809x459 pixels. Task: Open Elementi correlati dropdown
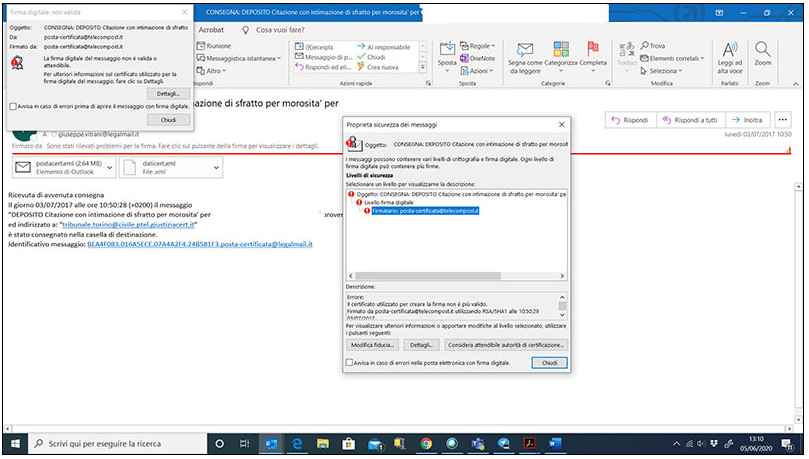pyautogui.click(x=672, y=58)
